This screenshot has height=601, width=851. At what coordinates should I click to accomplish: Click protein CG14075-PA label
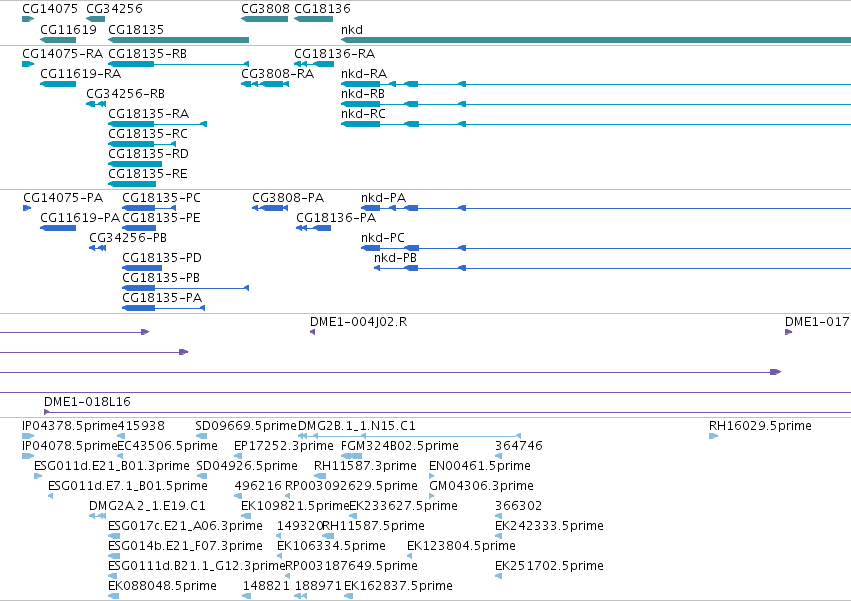tap(63, 198)
